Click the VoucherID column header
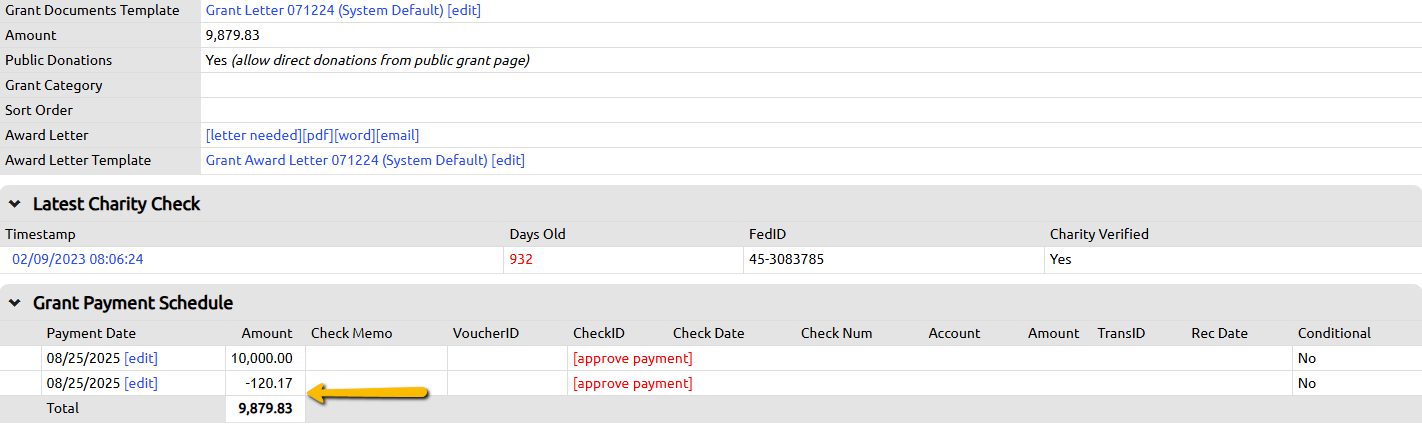 pyautogui.click(x=485, y=333)
